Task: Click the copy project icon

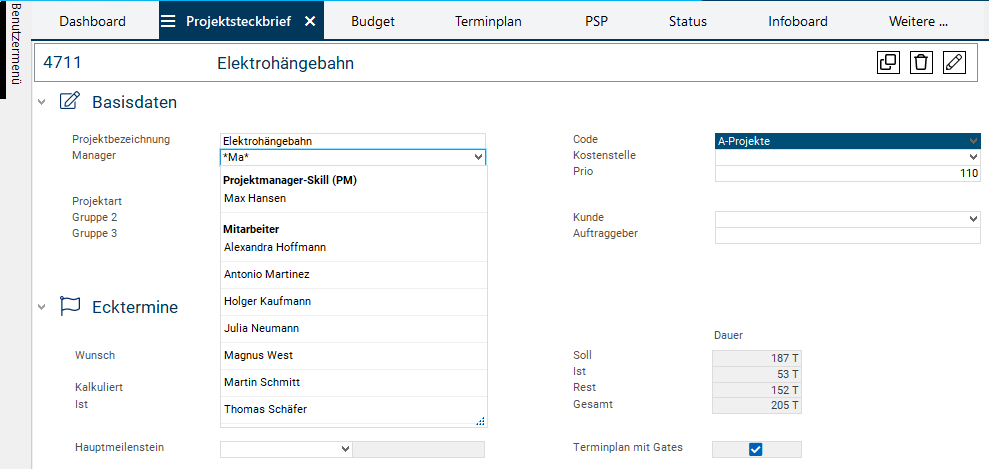Action: (x=887, y=63)
